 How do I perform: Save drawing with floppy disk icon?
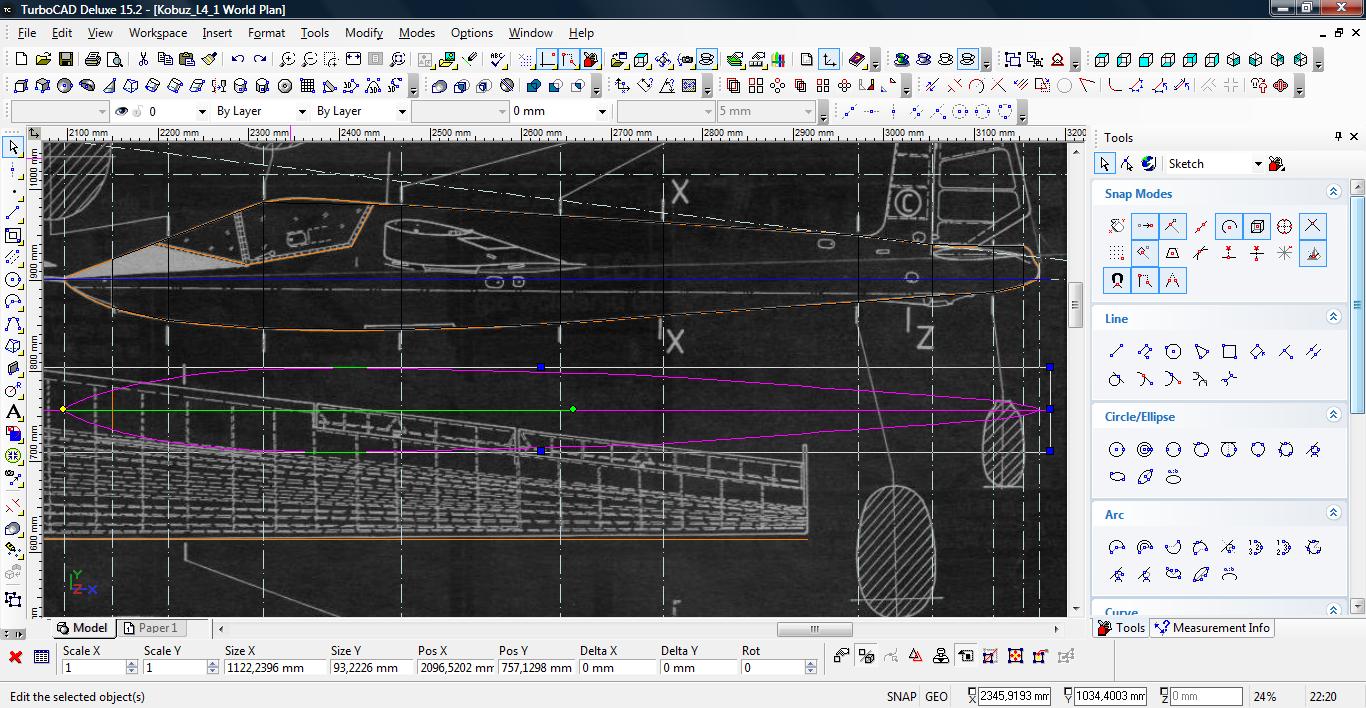(x=68, y=60)
